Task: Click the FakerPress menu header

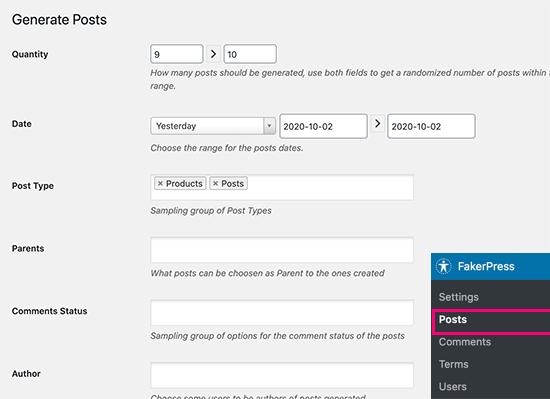Action: [x=491, y=266]
